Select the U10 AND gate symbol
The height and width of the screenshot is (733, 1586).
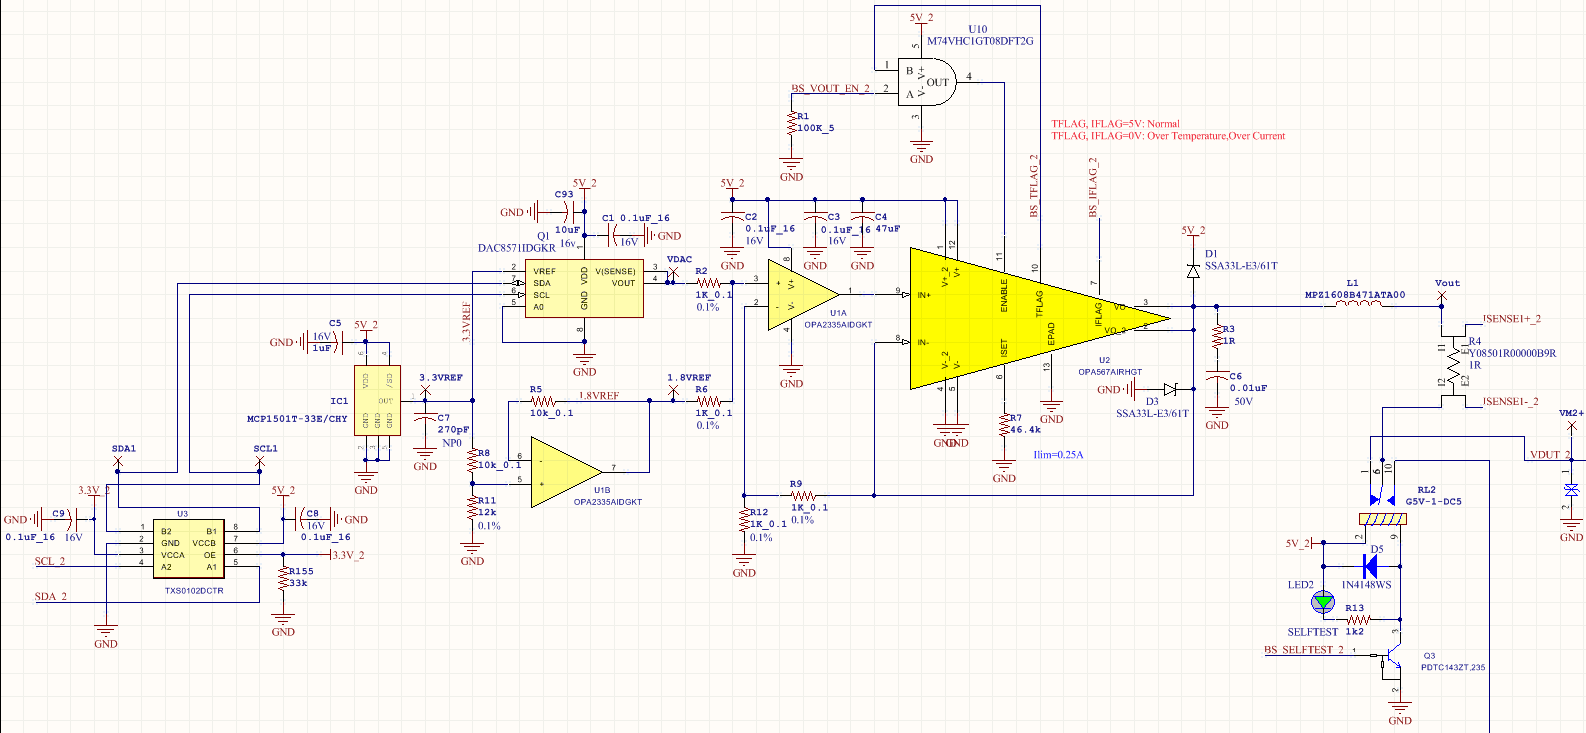pos(926,83)
